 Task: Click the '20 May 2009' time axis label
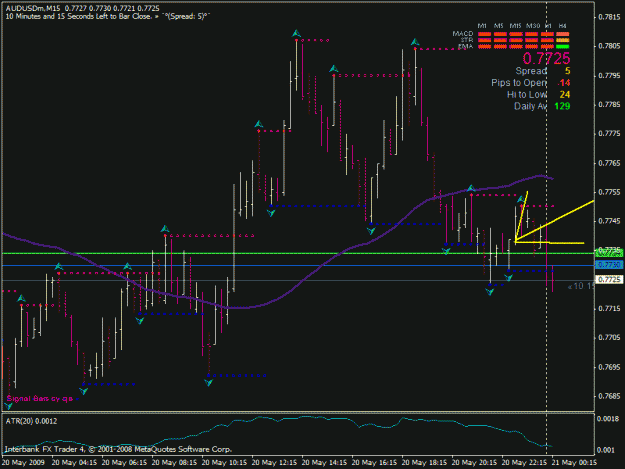point(23,463)
